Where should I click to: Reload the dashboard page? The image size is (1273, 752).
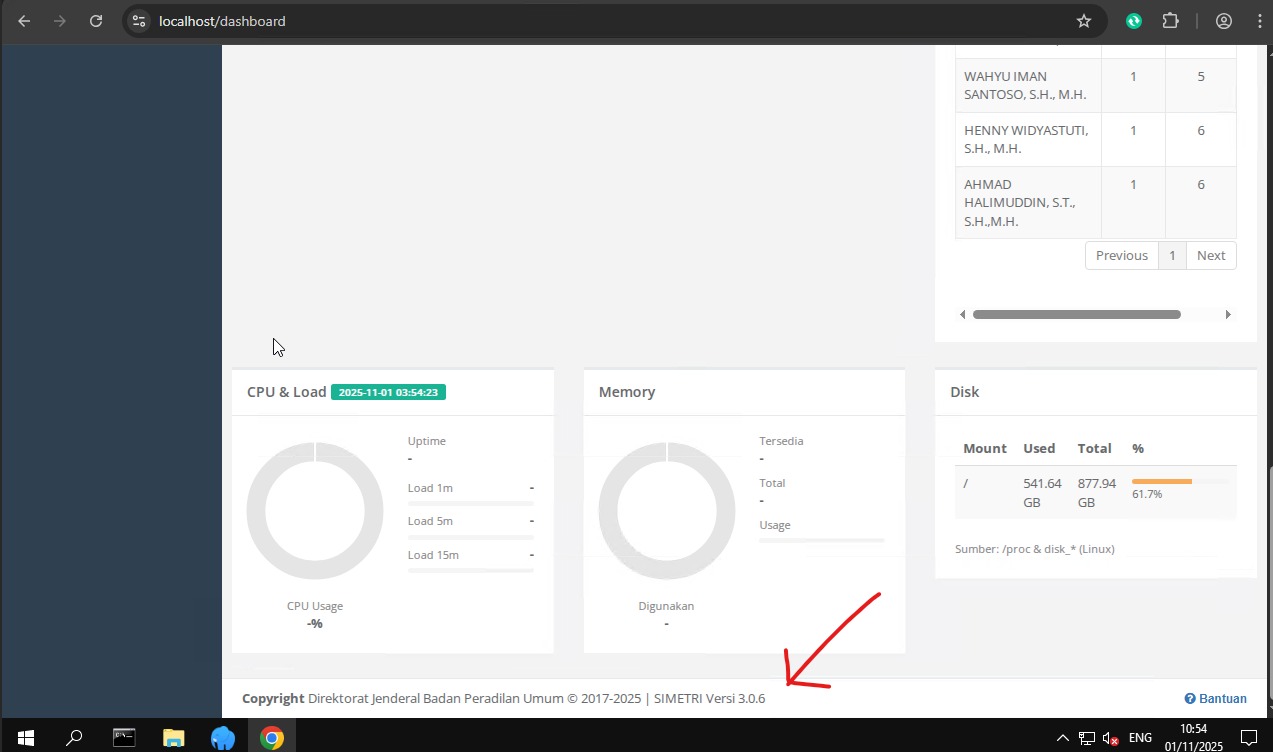tap(96, 21)
